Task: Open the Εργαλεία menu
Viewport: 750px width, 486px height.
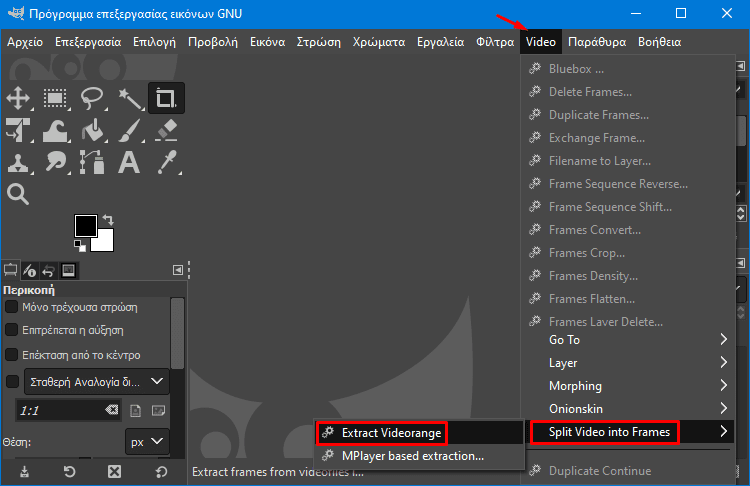Action: 441,42
